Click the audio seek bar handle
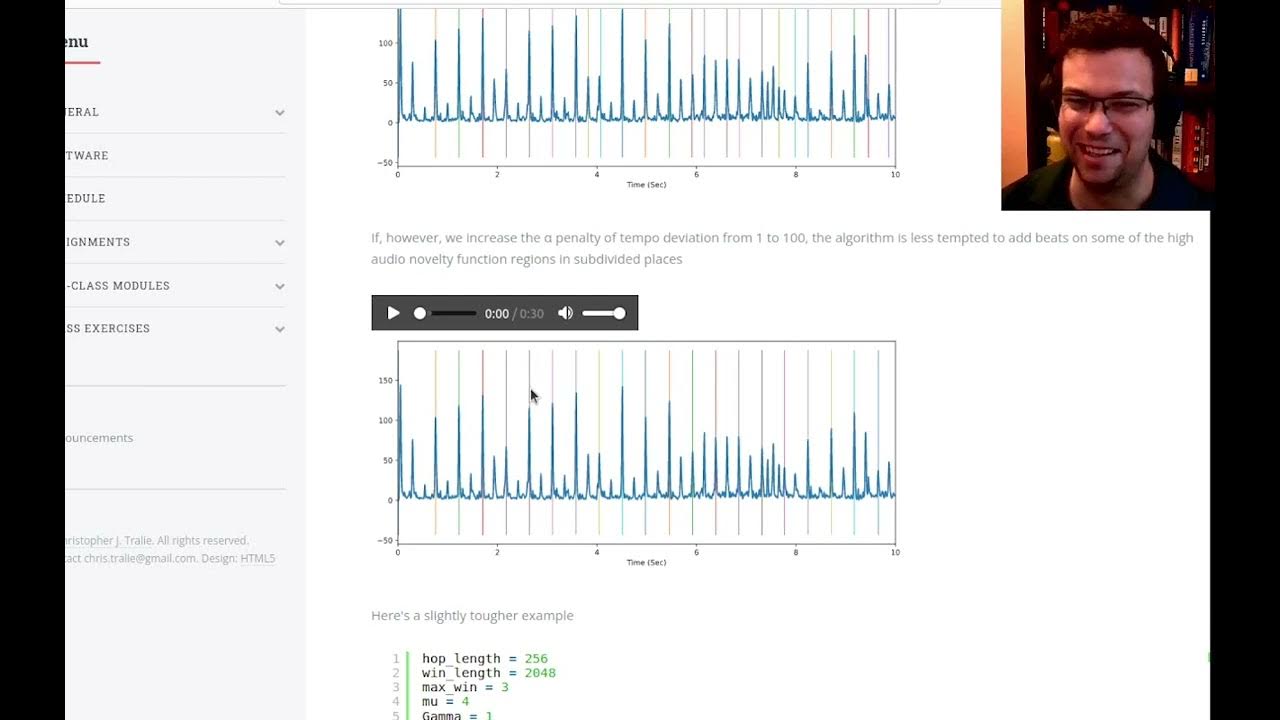The image size is (1280, 720). click(420, 313)
